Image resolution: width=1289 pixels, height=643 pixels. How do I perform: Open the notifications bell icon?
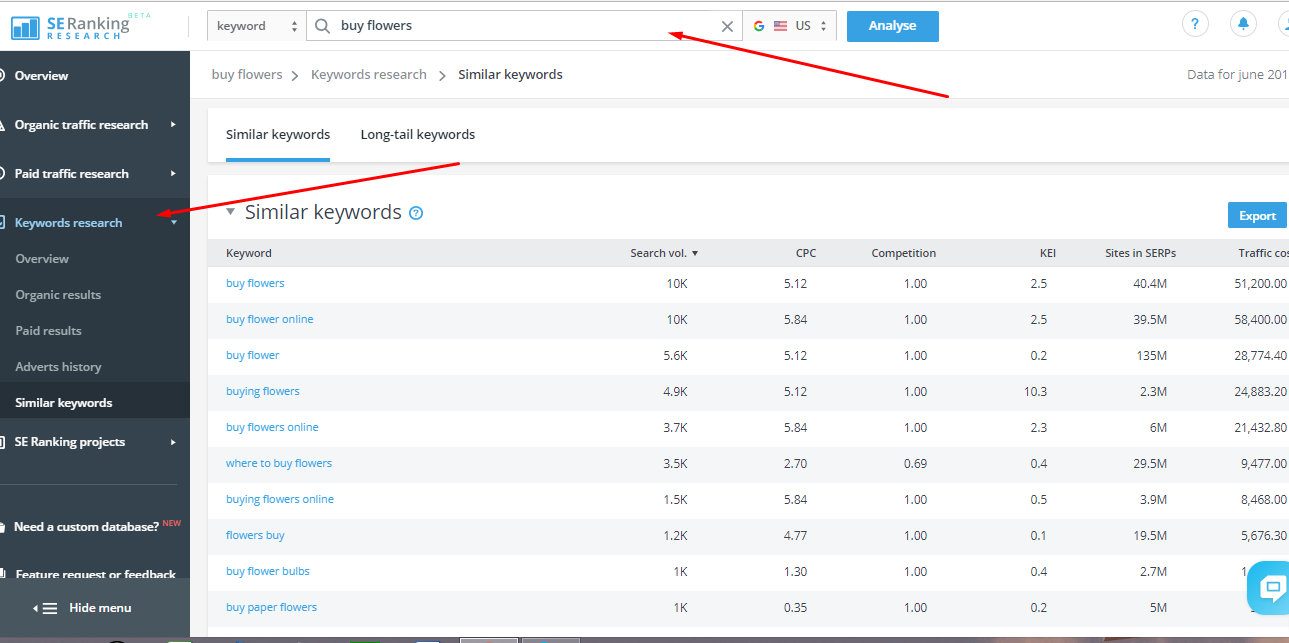point(1243,22)
